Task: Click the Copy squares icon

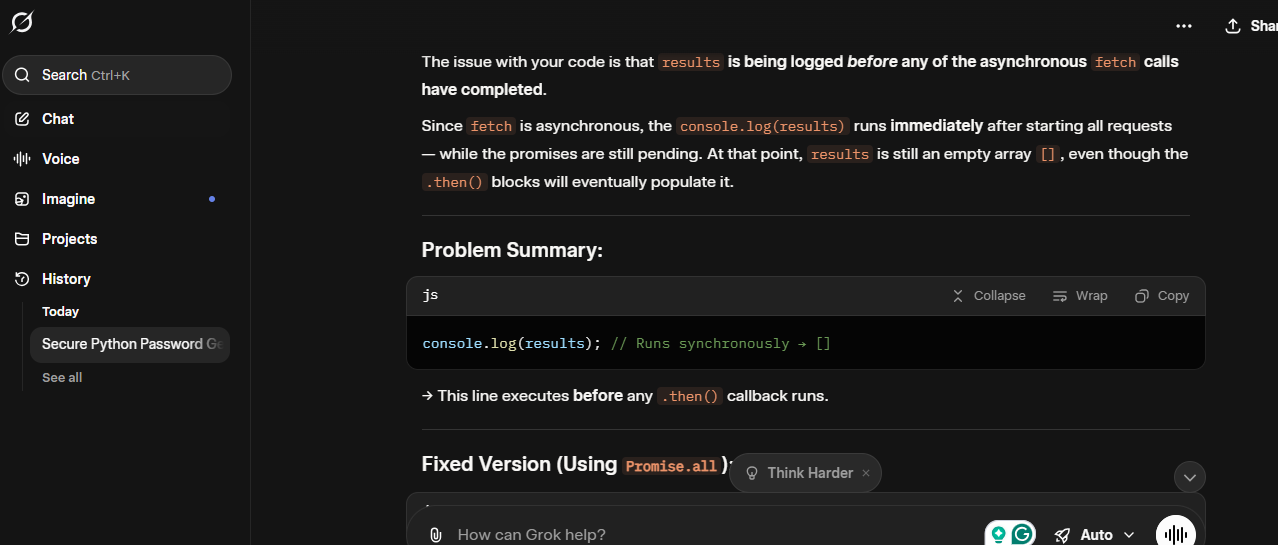Action: (1142, 296)
